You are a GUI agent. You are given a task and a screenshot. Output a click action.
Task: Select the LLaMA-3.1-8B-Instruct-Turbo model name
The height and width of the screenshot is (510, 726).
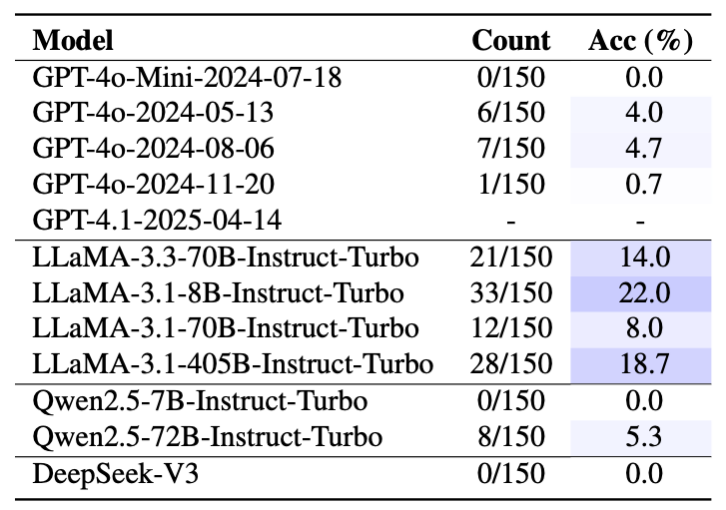click(218, 294)
